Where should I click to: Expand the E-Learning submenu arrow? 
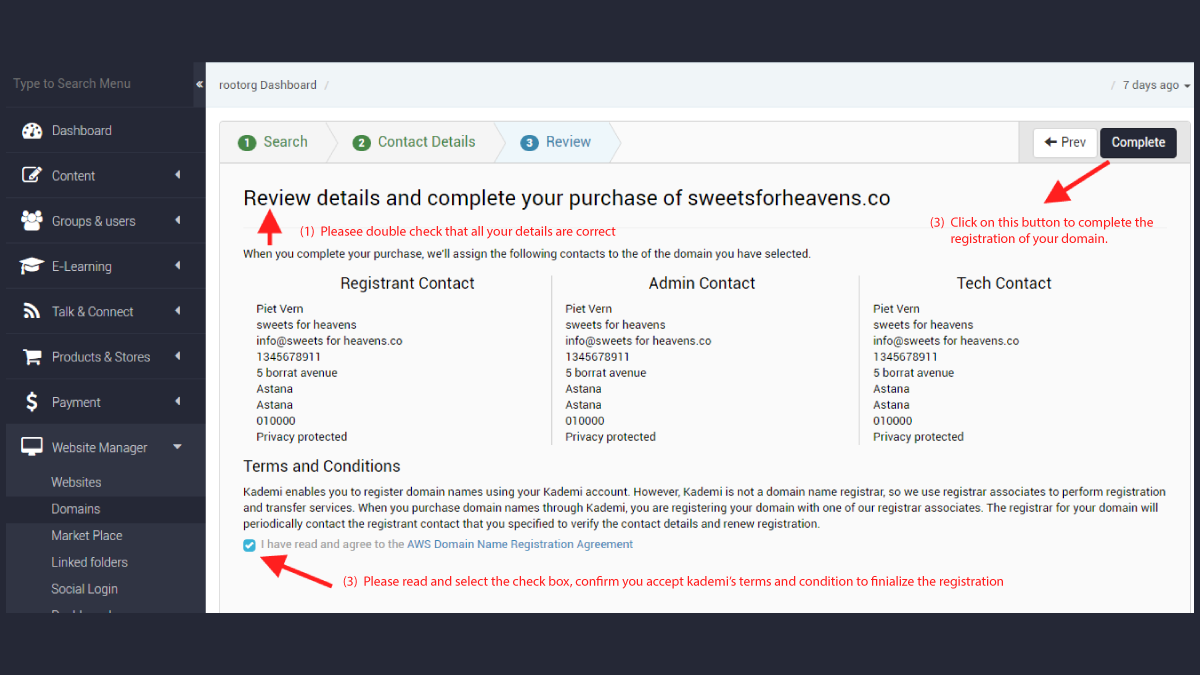pos(178,265)
